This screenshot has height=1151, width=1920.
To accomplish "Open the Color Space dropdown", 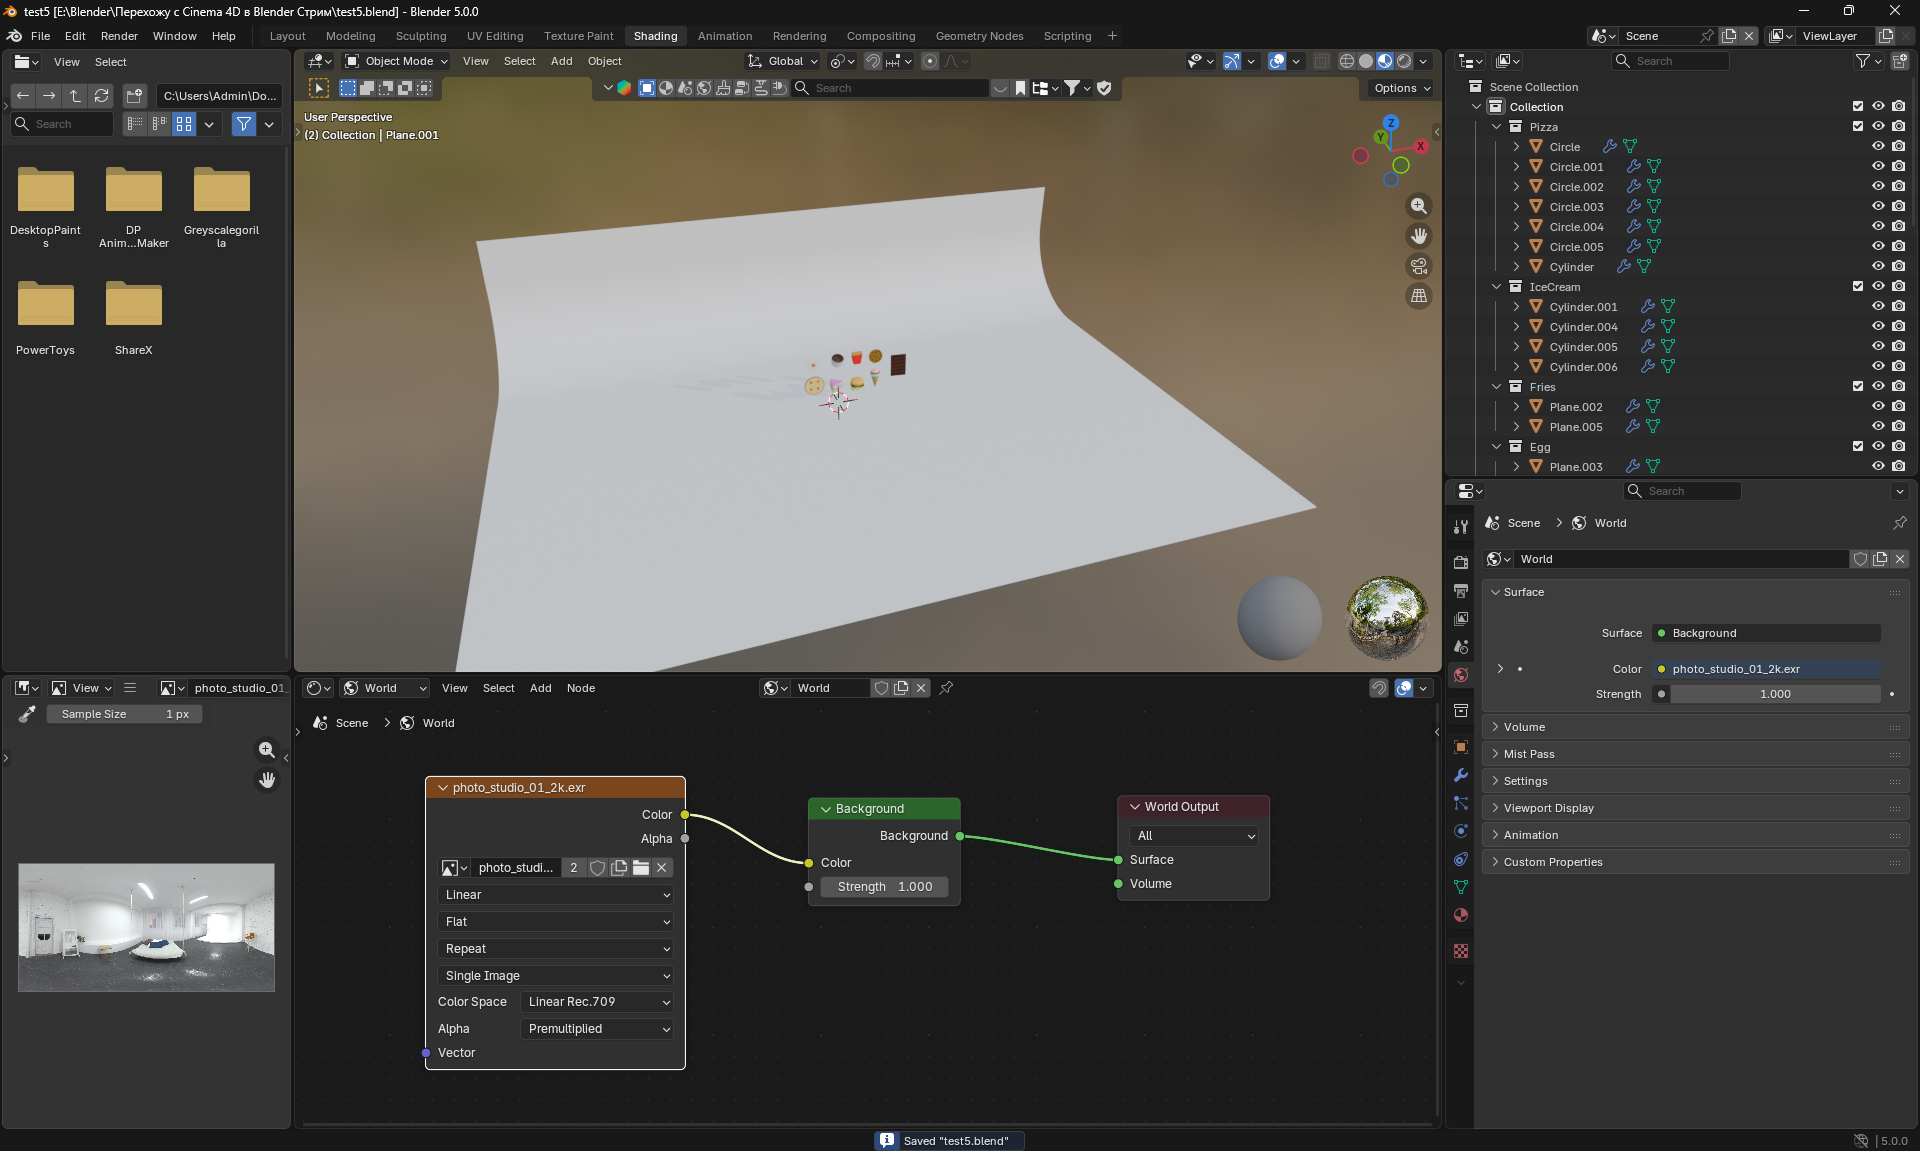I will (598, 1002).
